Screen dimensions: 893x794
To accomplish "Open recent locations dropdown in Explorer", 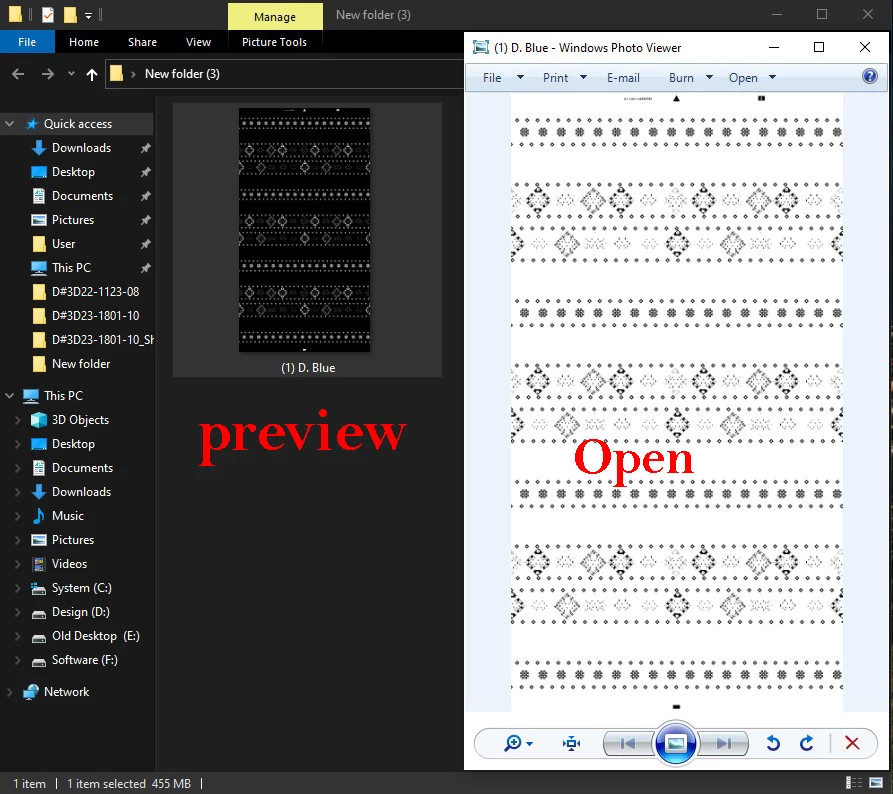I will pos(71,74).
